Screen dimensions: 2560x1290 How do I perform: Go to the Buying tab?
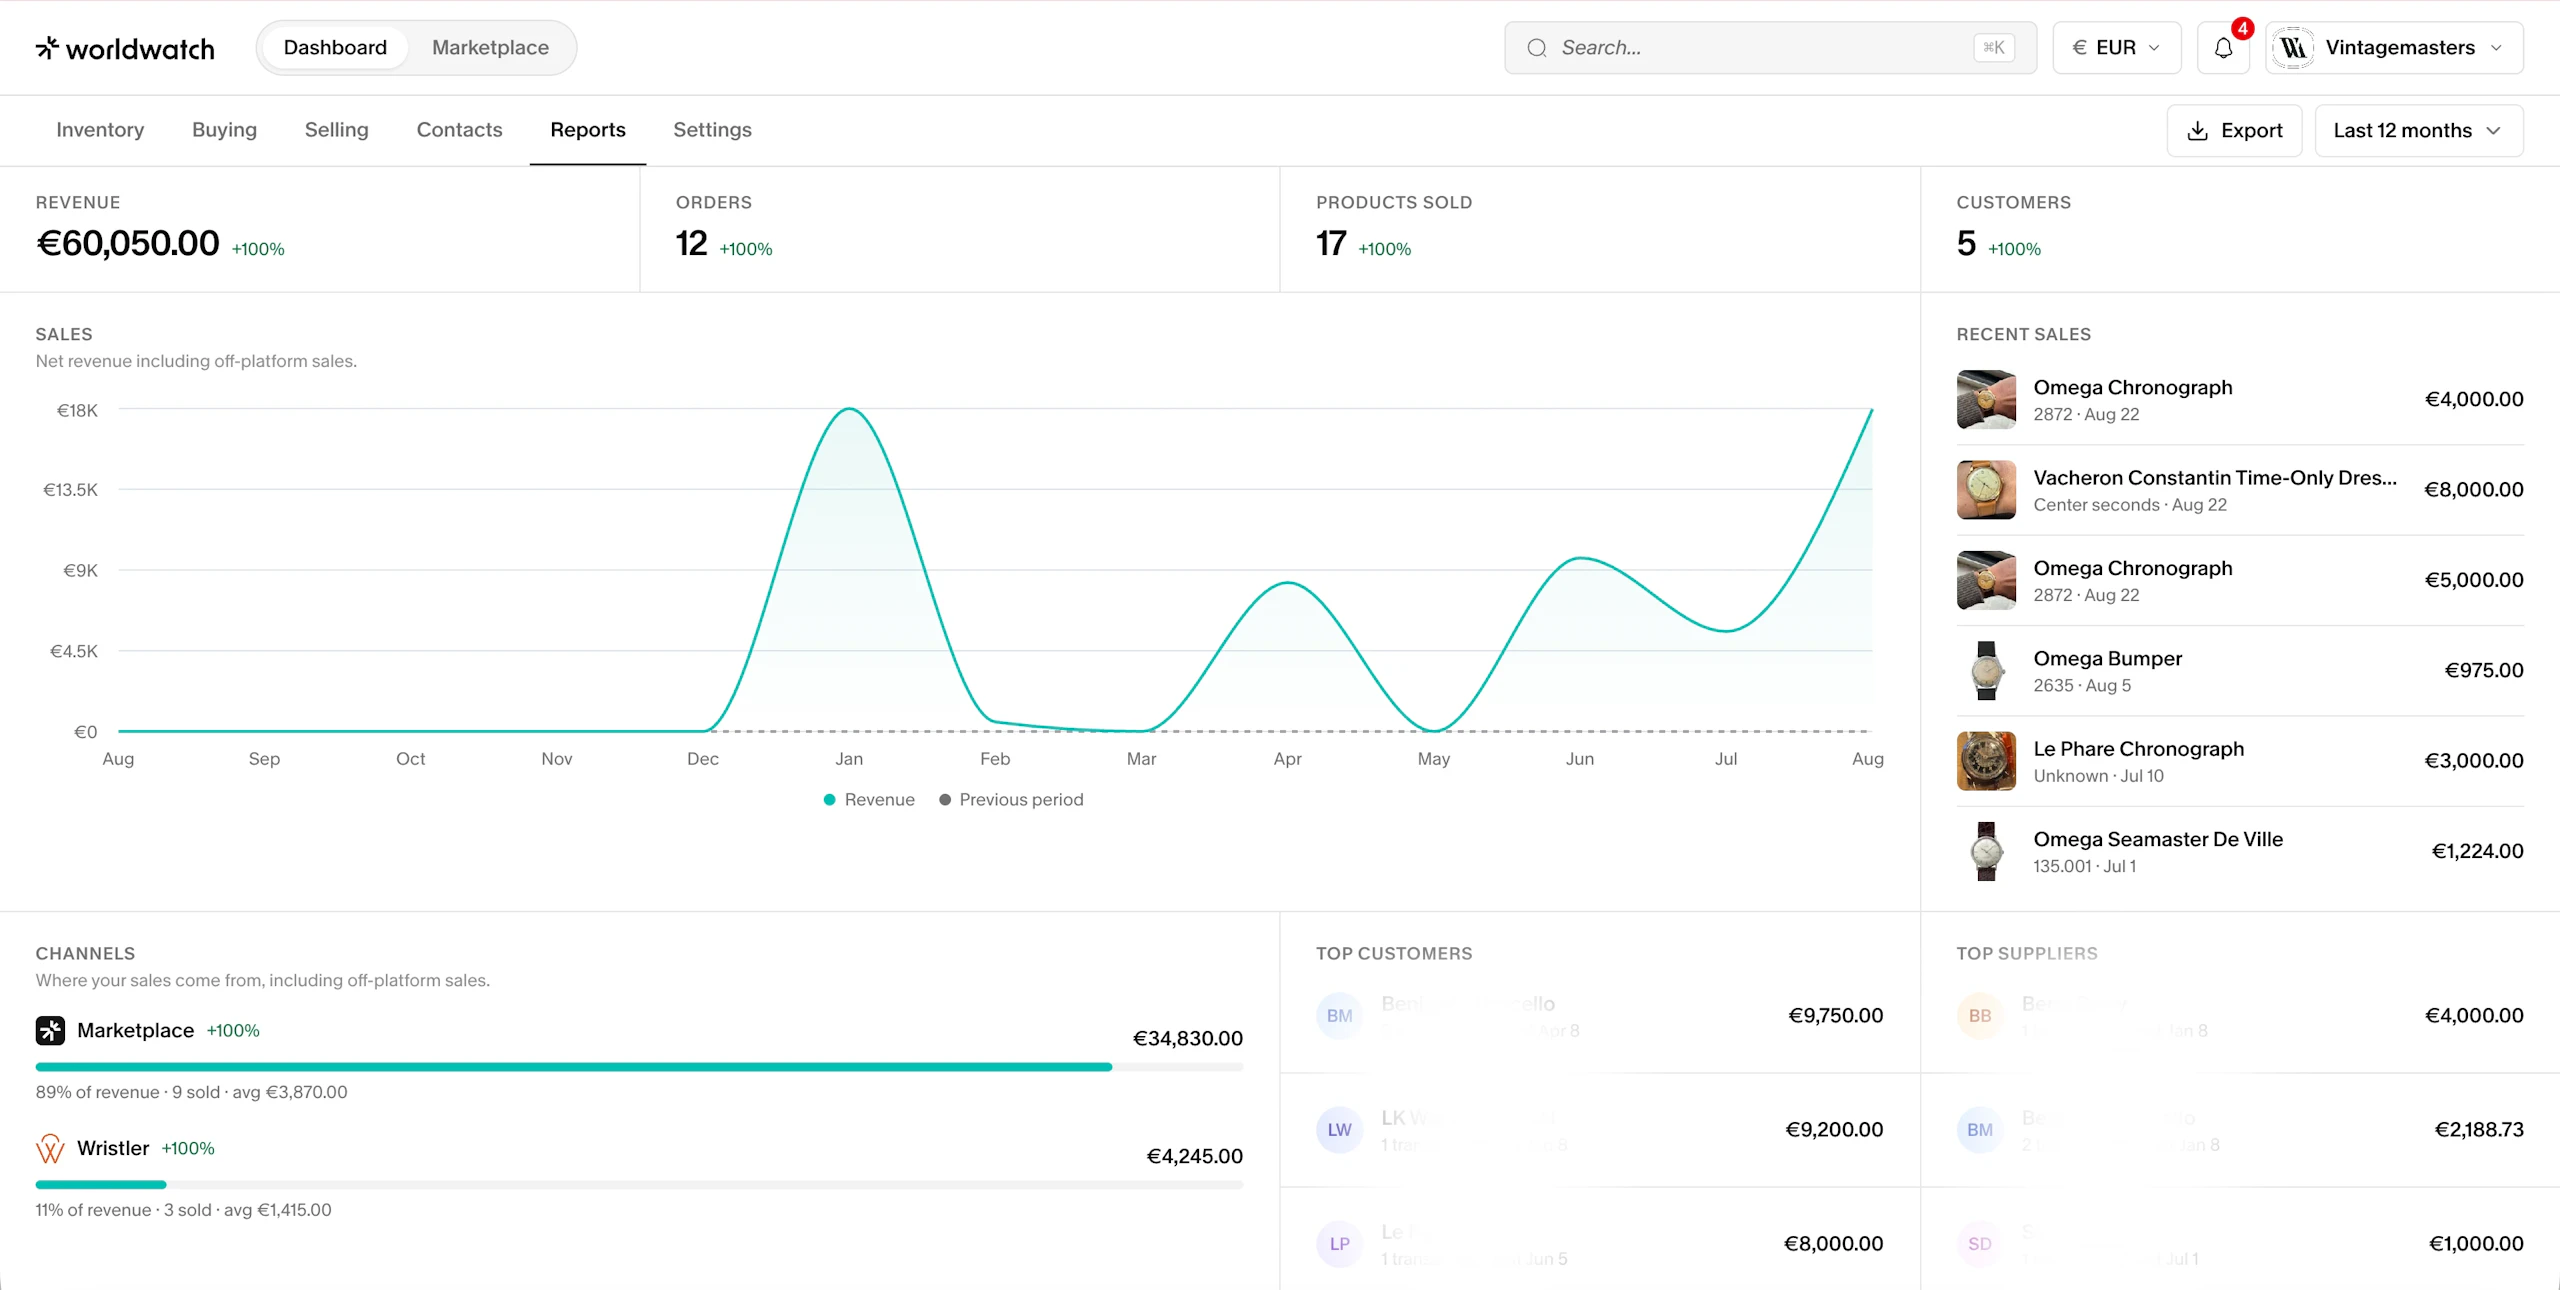coord(224,130)
